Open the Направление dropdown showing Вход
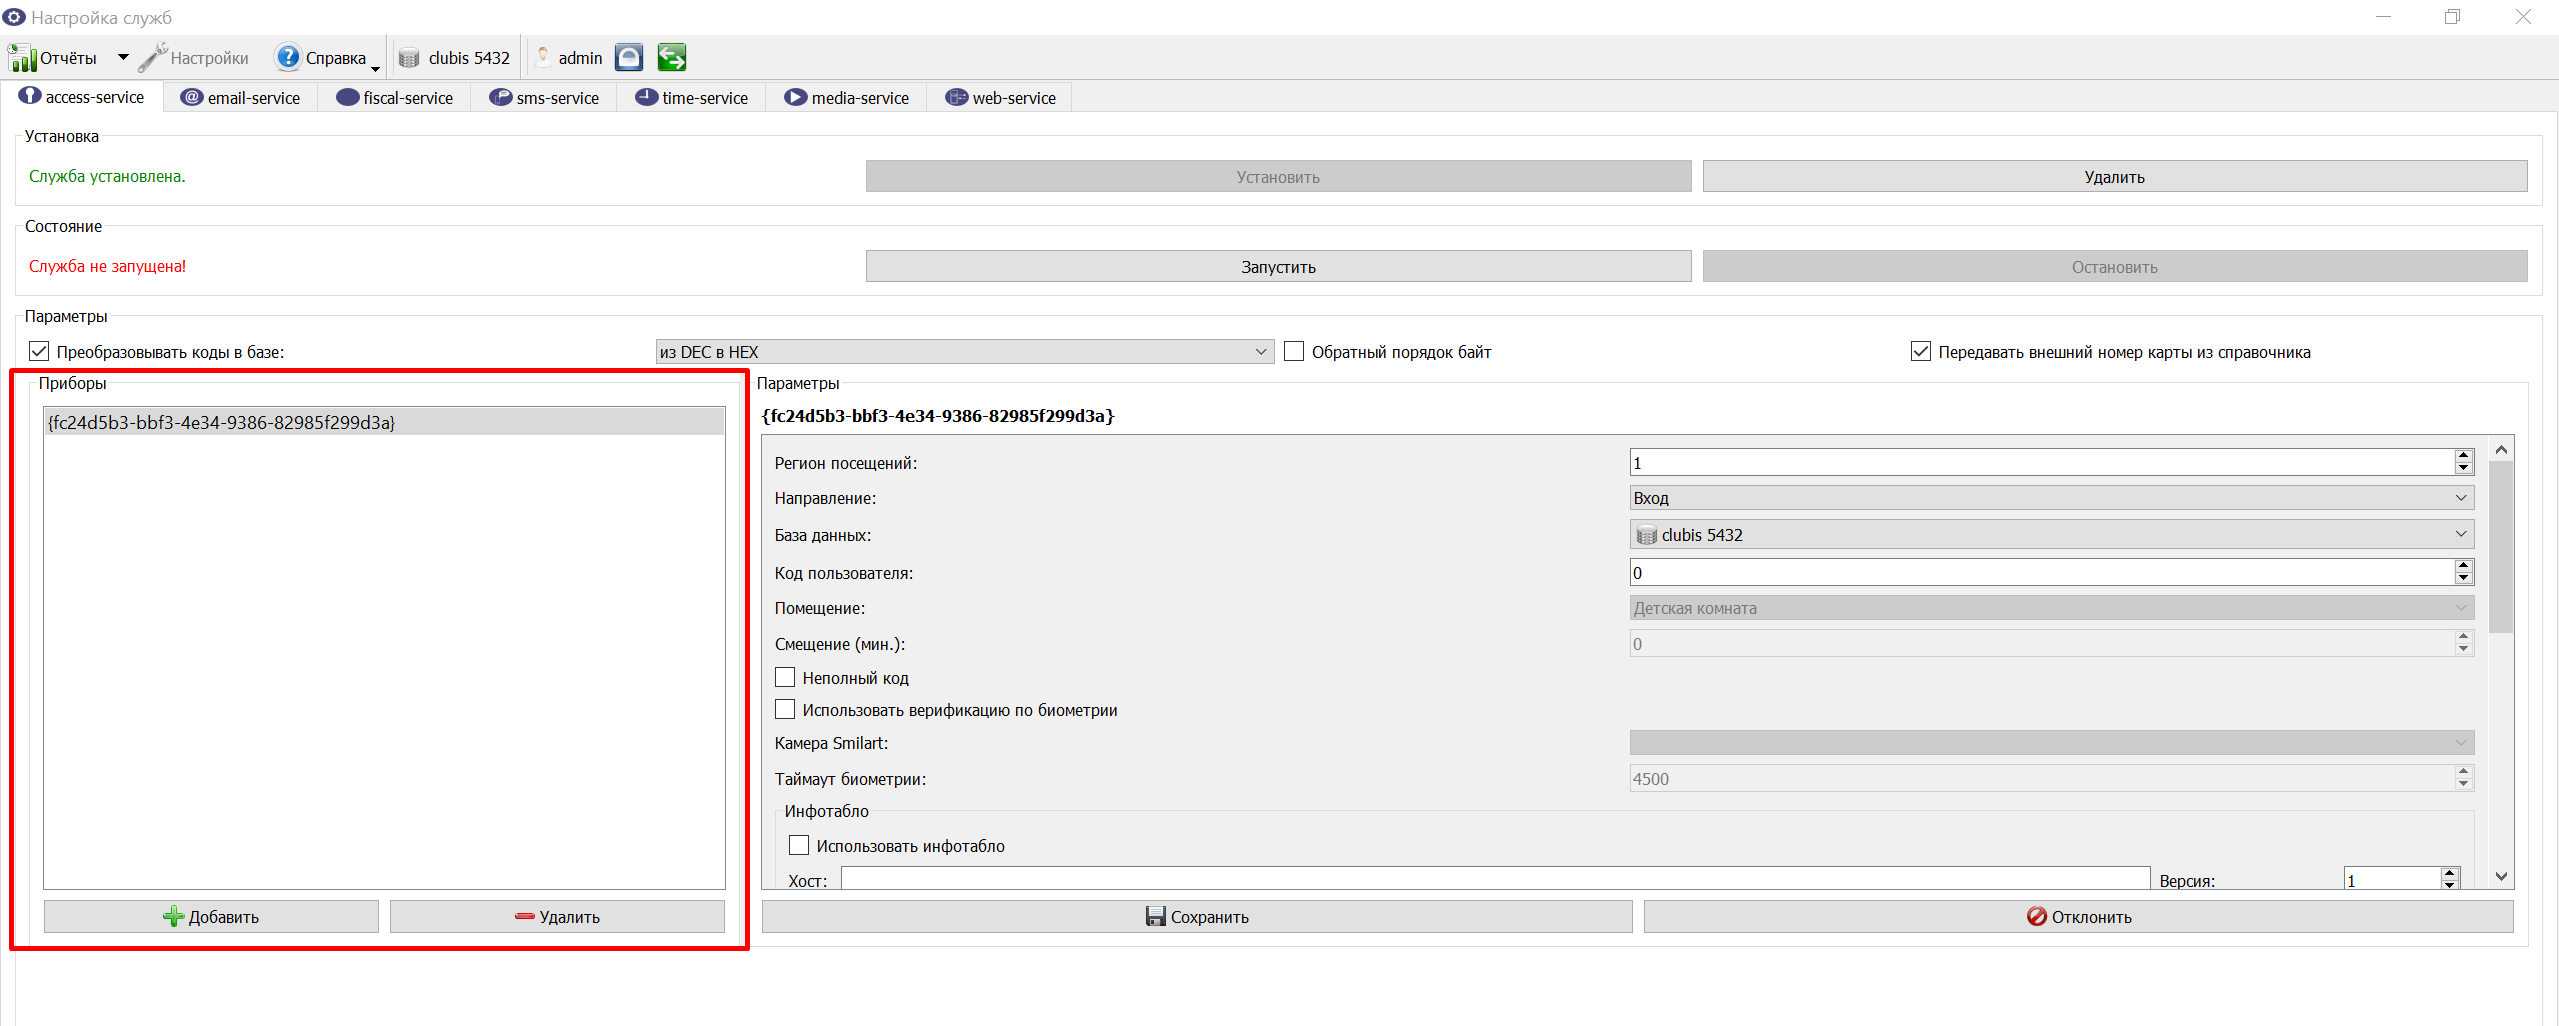 (2052, 498)
